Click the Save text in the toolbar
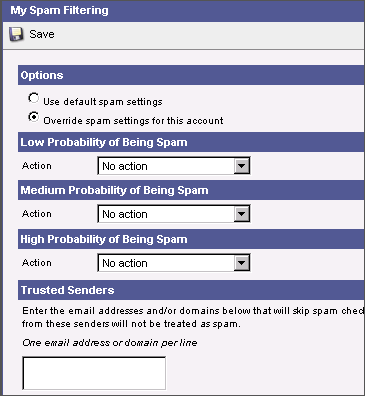This screenshot has width=365, height=396. pos(42,34)
